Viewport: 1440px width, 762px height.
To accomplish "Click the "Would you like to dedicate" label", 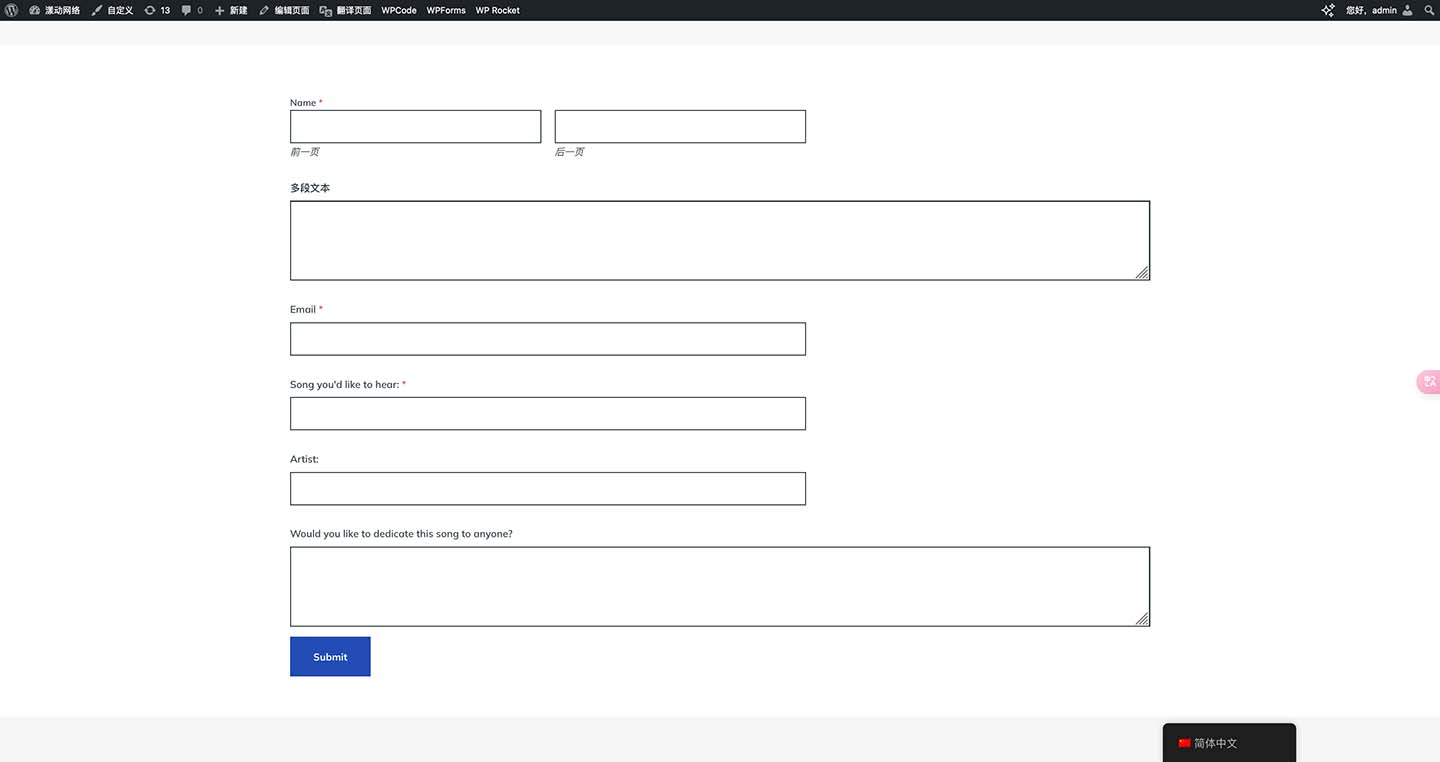I will click(x=401, y=534).
